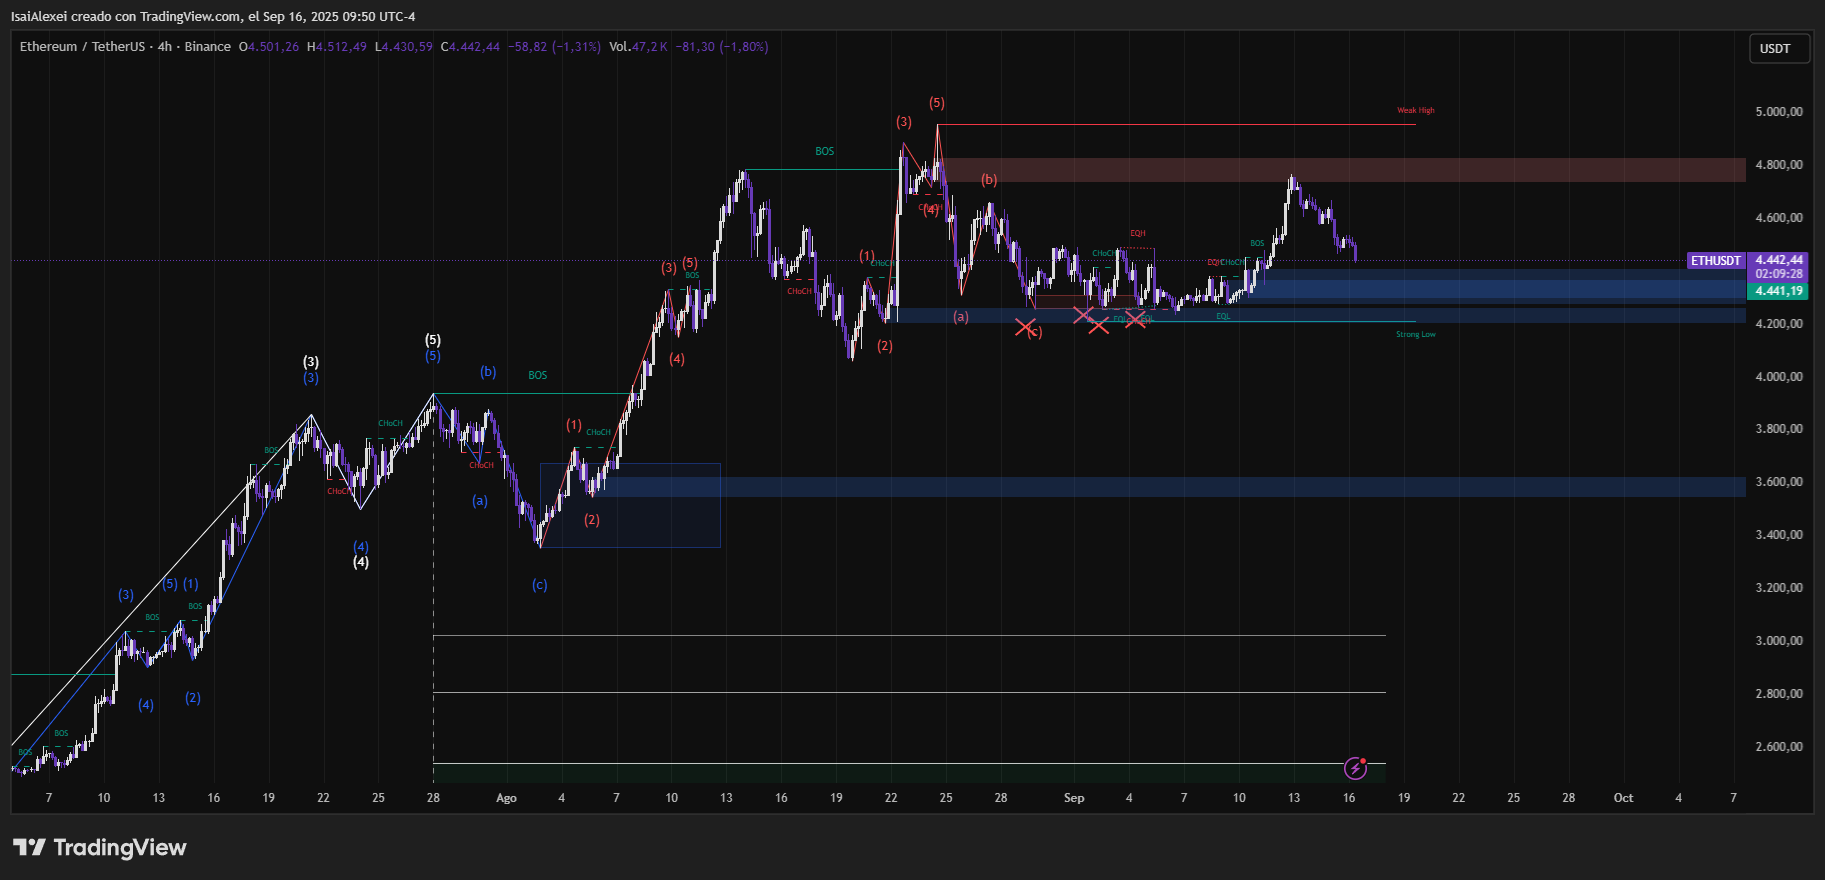Screen dimensions: 1825x880
Task: Select the leftmost red X mark beside wave (c)
Action: [x=1025, y=327]
